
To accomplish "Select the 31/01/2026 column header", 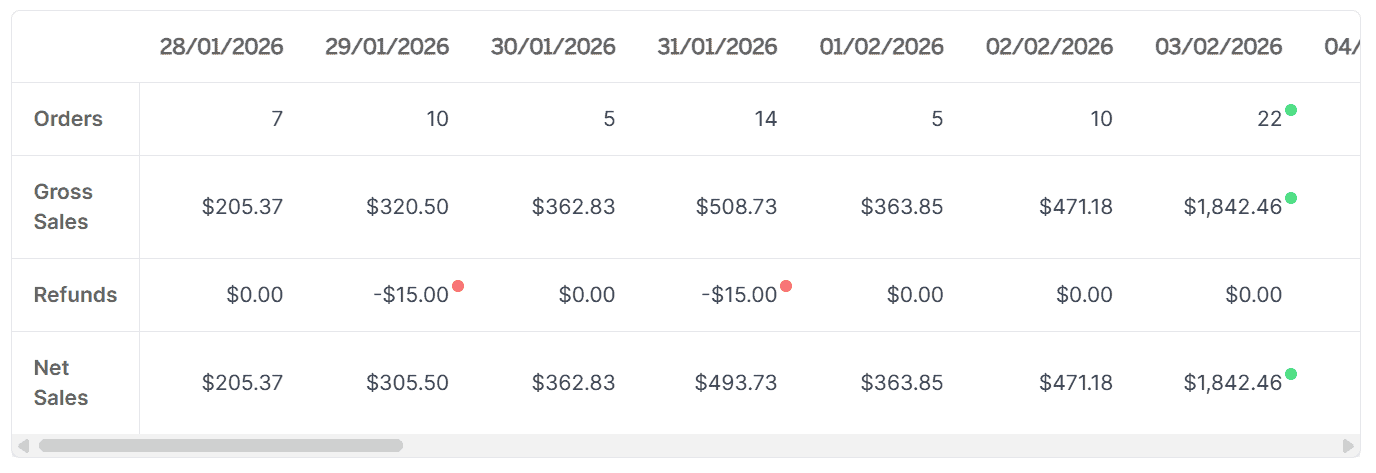I will coord(717,47).
